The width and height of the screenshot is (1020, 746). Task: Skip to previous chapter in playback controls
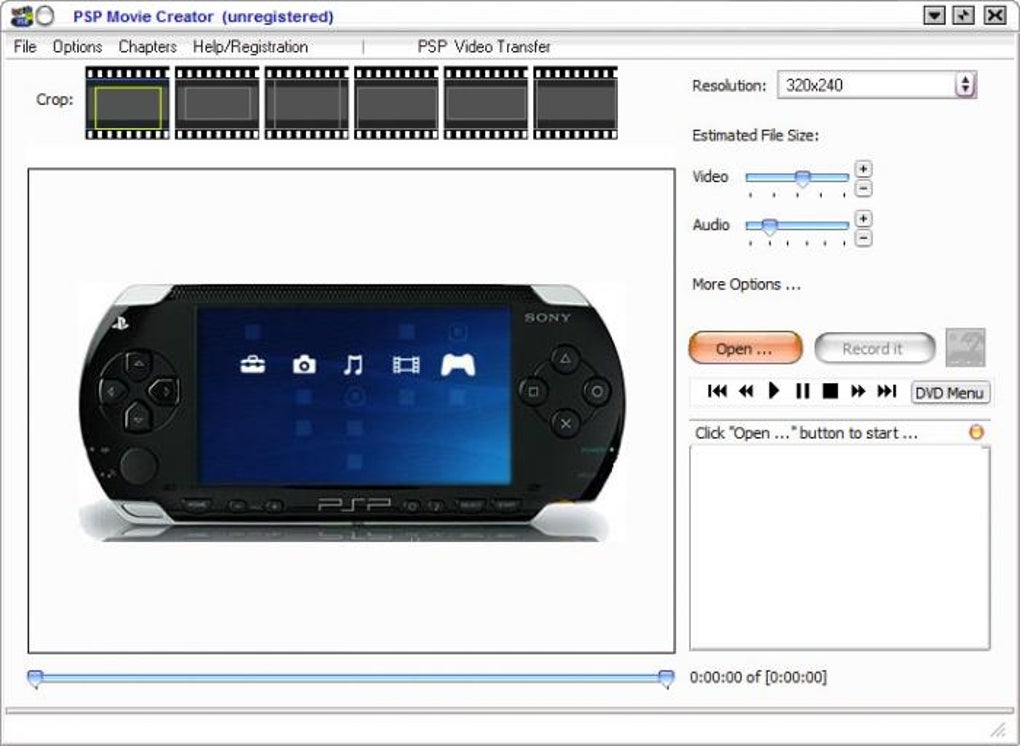click(717, 391)
